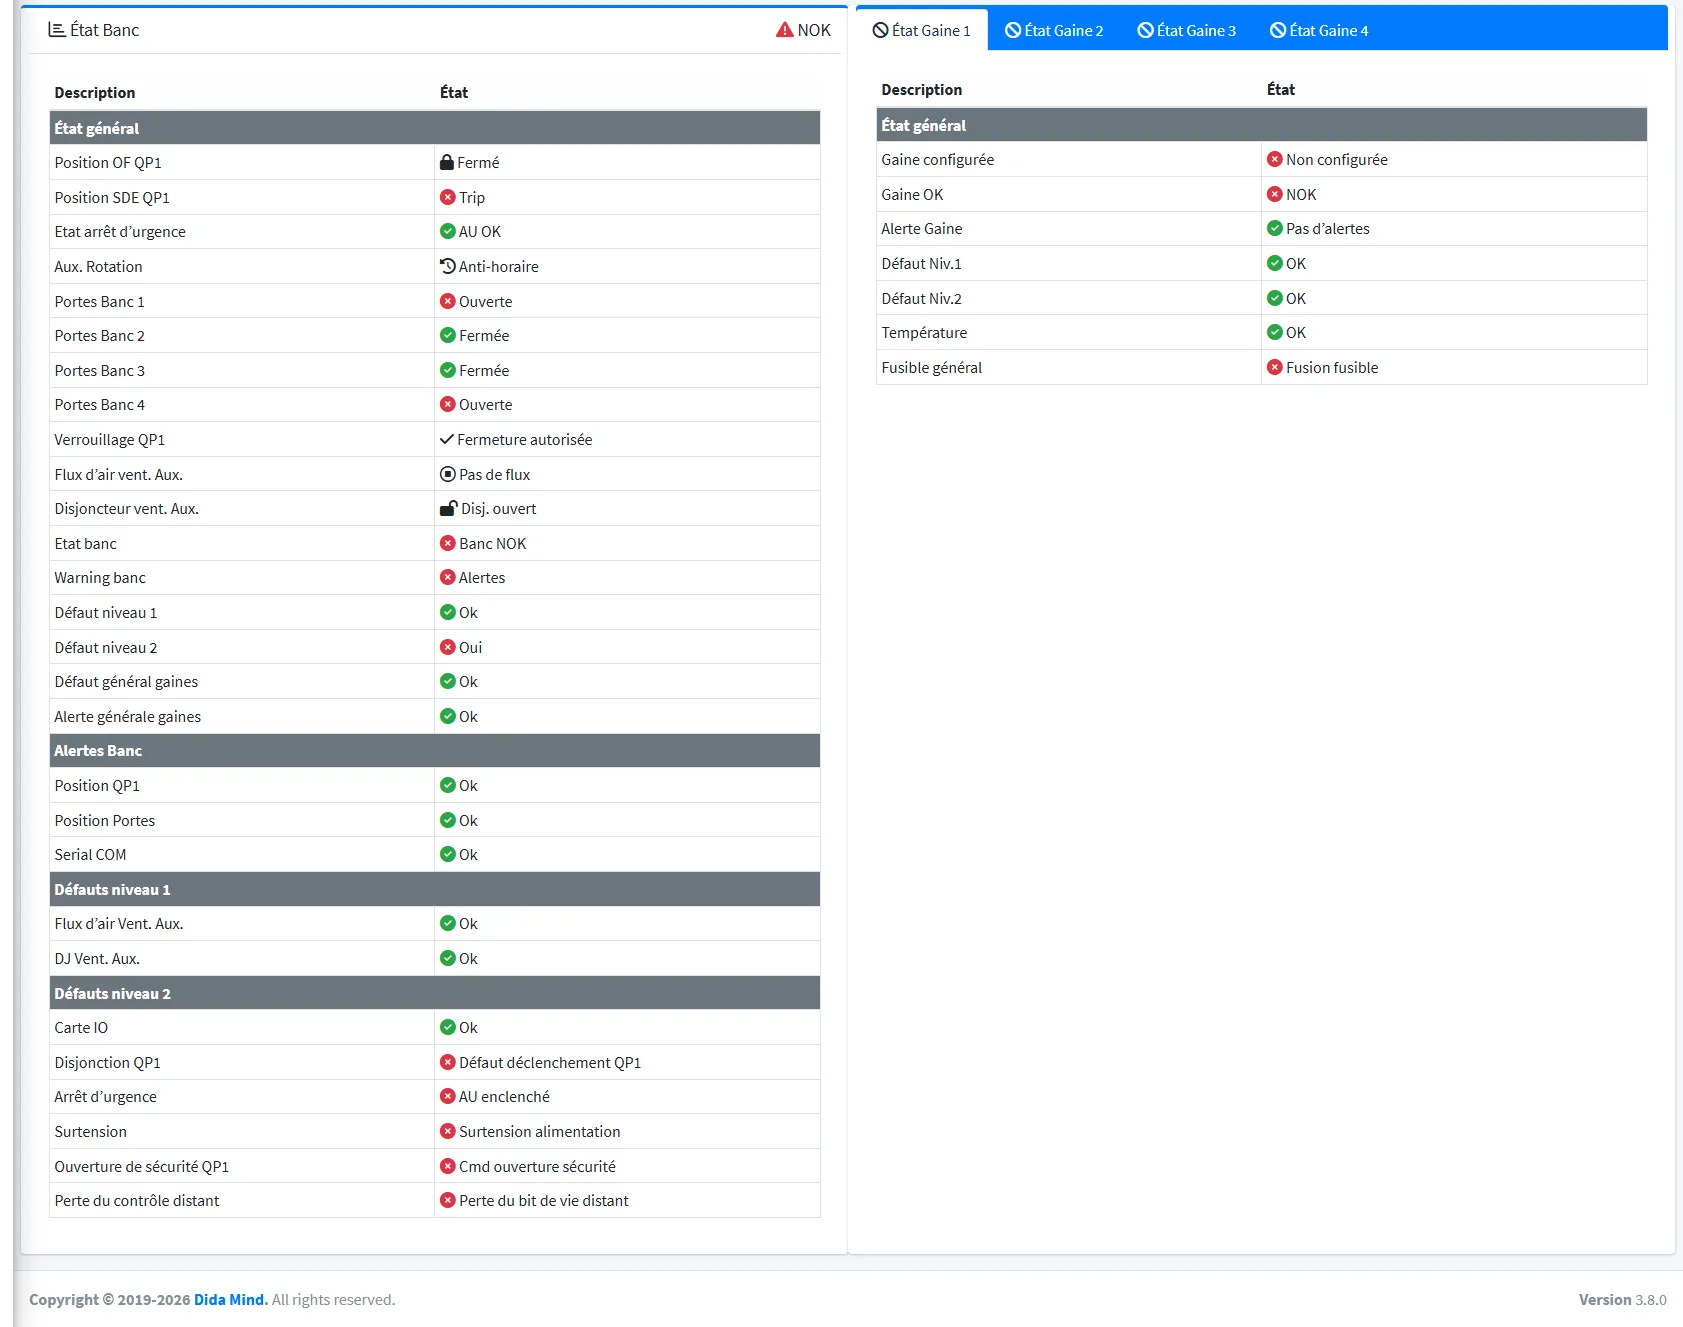The width and height of the screenshot is (1683, 1327).
Task: Click the red cross icon beside Trip
Action: [448, 197]
